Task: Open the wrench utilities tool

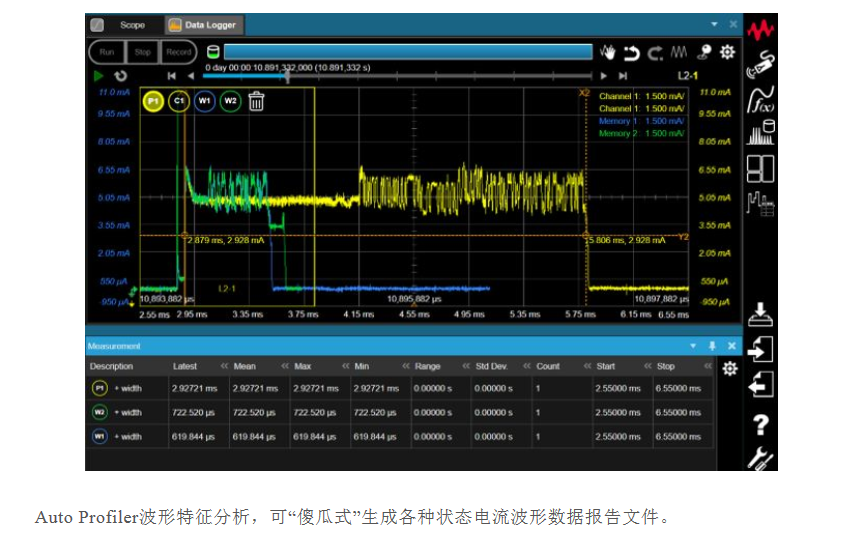Action: [761, 458]
